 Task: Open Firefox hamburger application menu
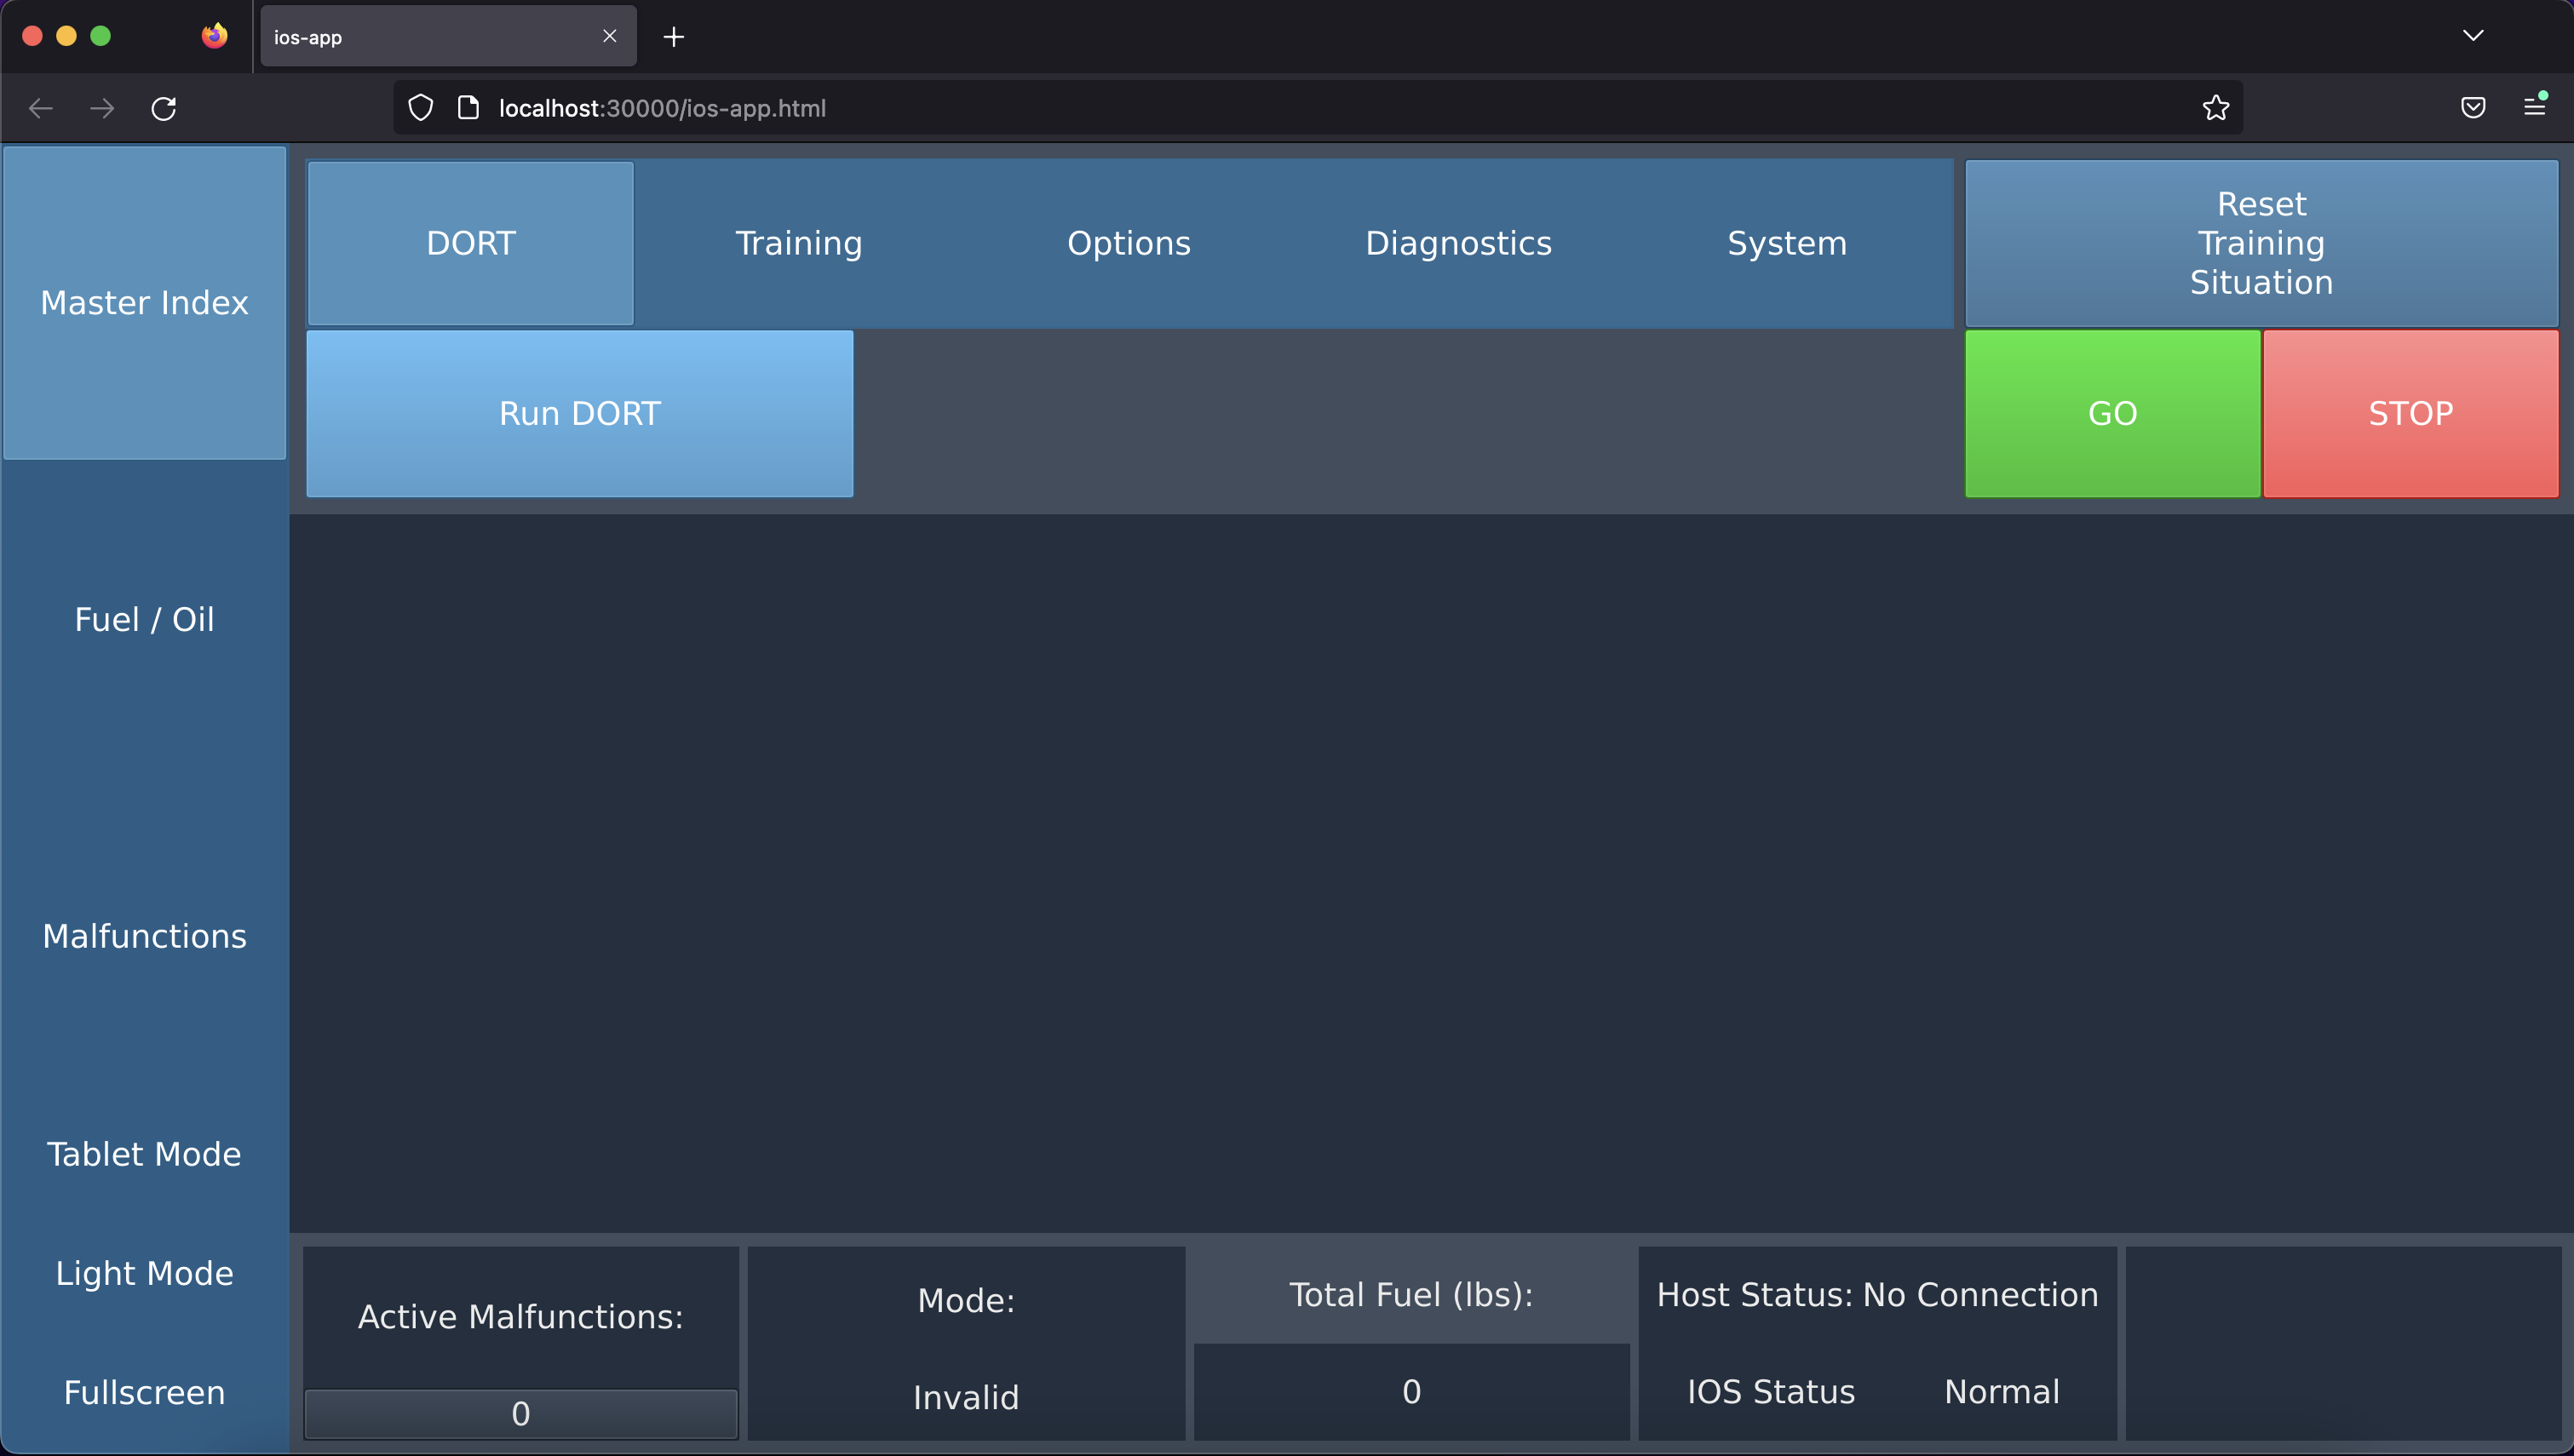tap(2534, 106)
